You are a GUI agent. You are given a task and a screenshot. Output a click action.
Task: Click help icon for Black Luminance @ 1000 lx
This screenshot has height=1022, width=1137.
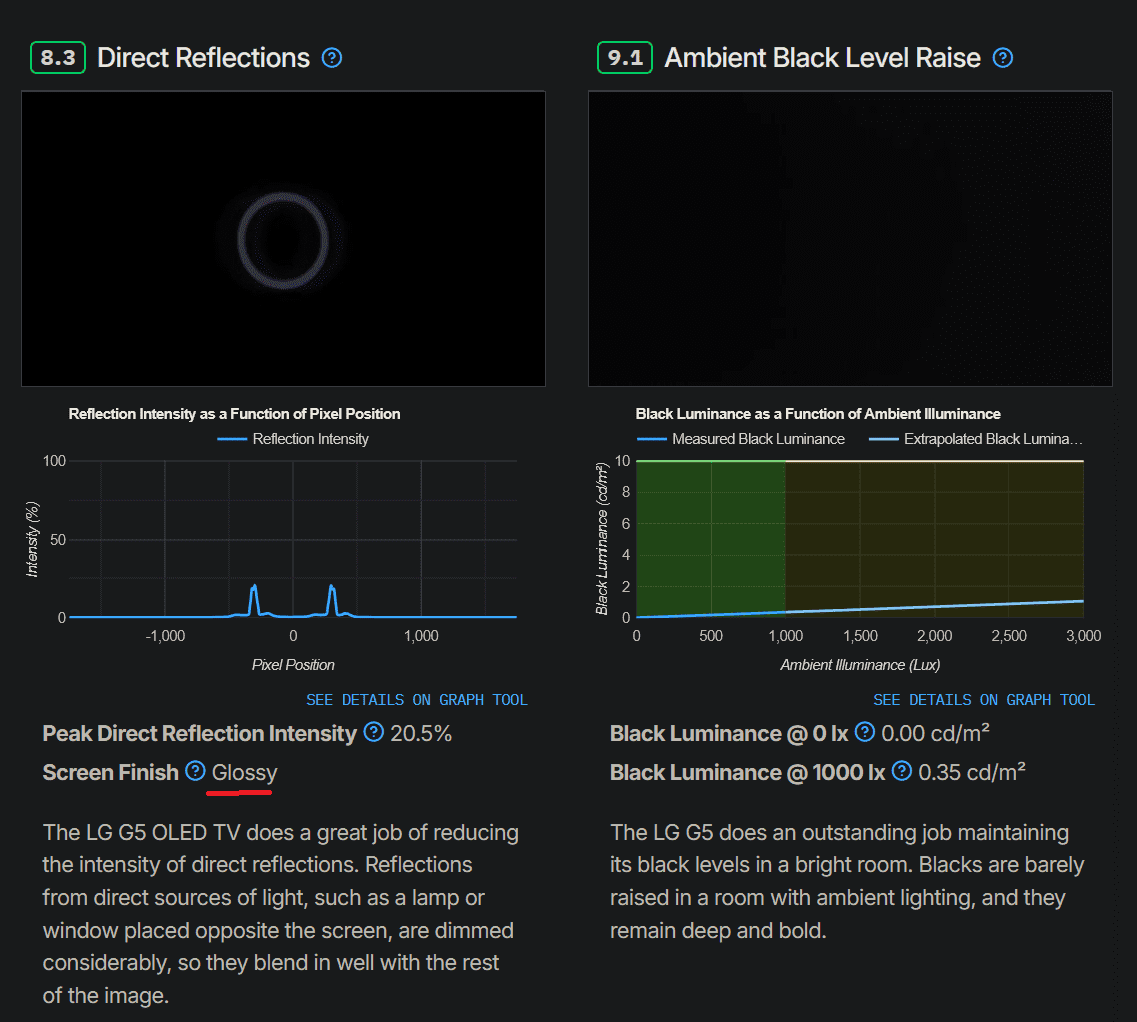pyautogui.click(x=902, y=772)
